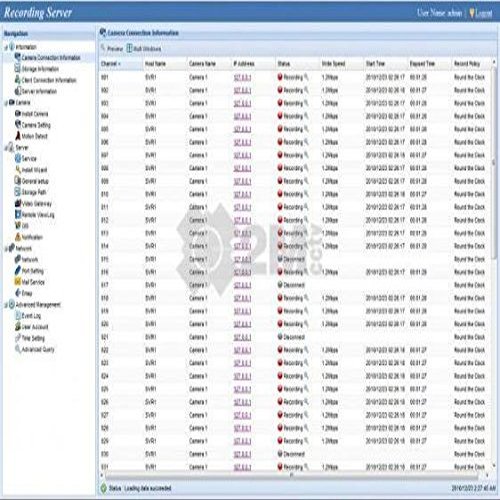Open the IP address link for channel 030
Image resolution: width=500 pixels, height=500 pixels.
pos(242,454)
